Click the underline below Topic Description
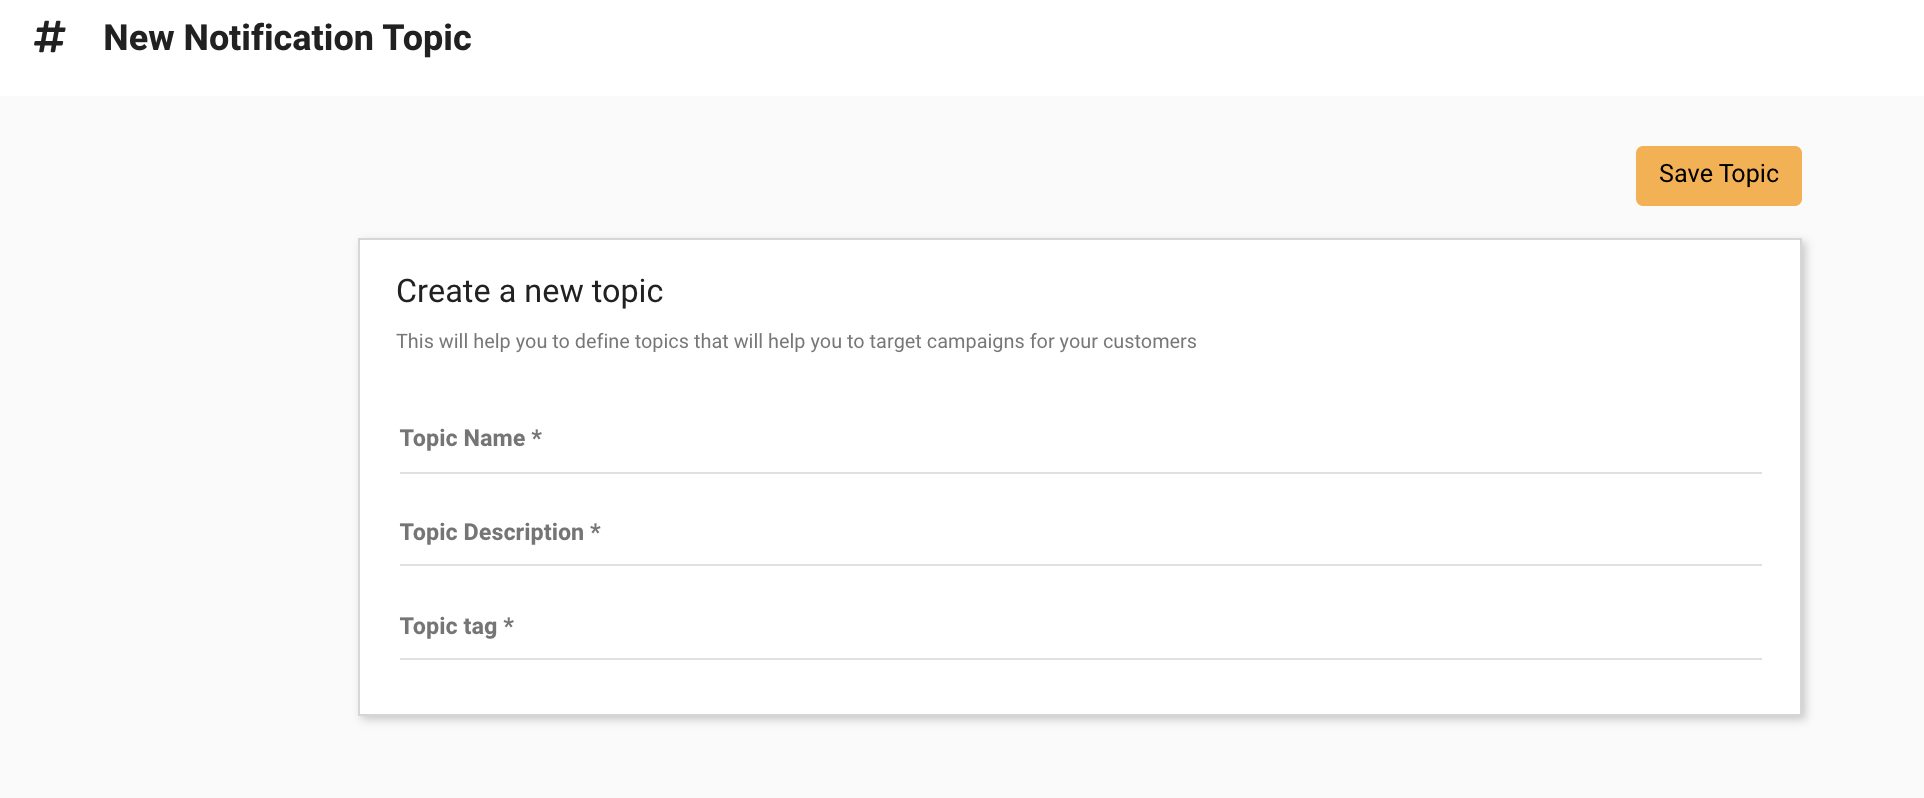Screen dimensions: 1924x798 tap(1080, 565)
